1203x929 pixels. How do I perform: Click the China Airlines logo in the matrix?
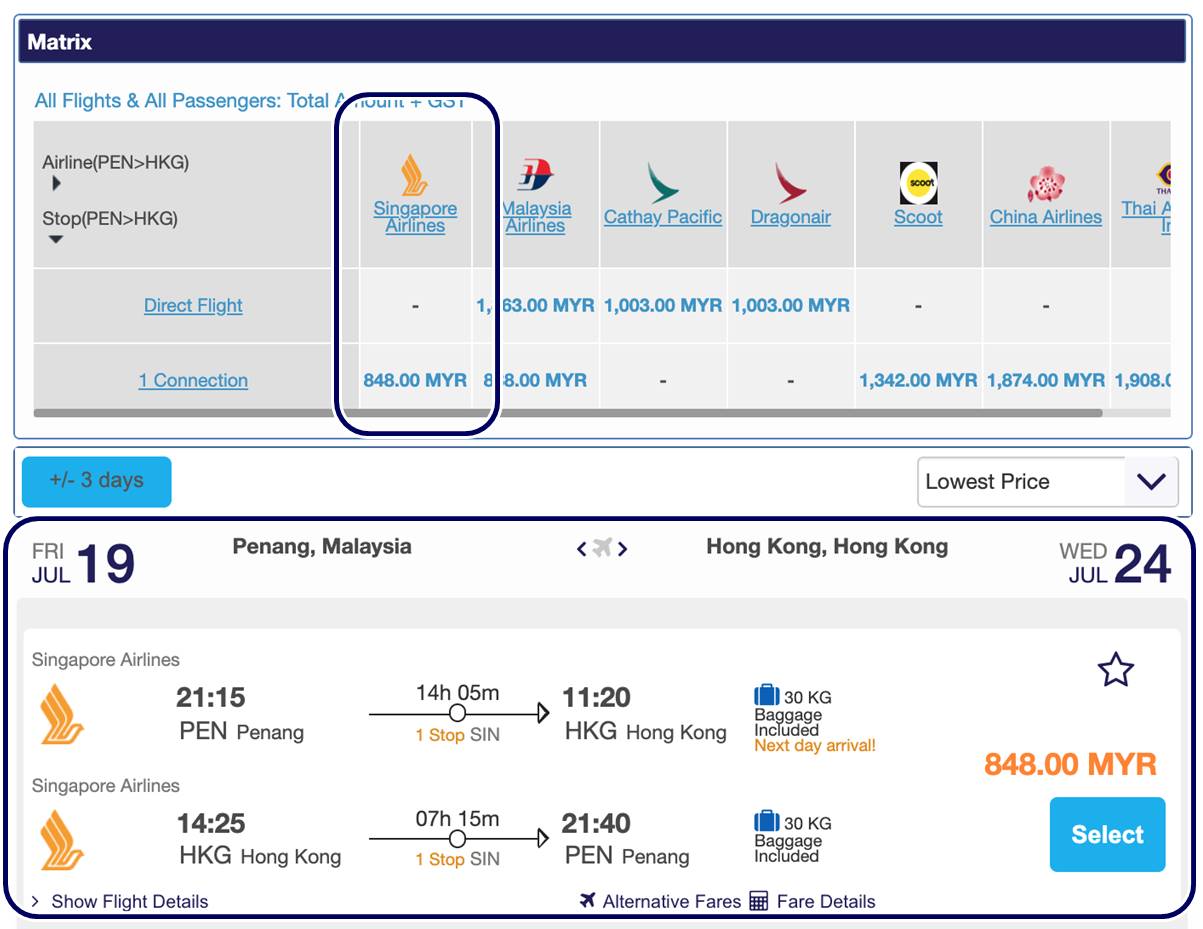click(1046, 184)
